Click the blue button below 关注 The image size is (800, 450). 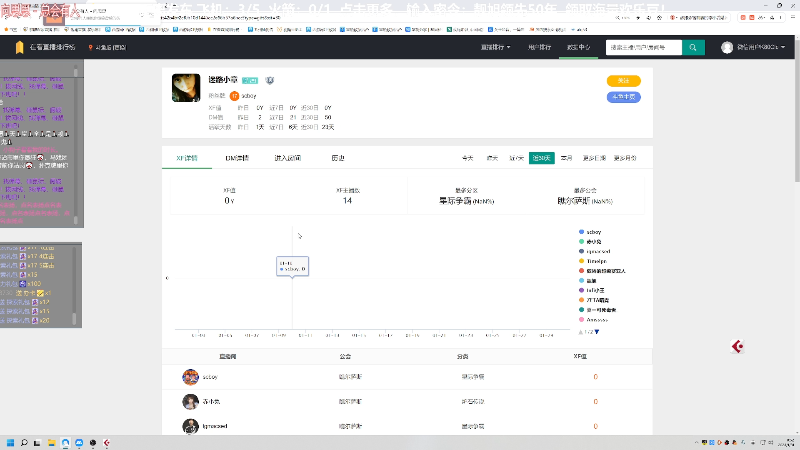(x=623, y=97)
